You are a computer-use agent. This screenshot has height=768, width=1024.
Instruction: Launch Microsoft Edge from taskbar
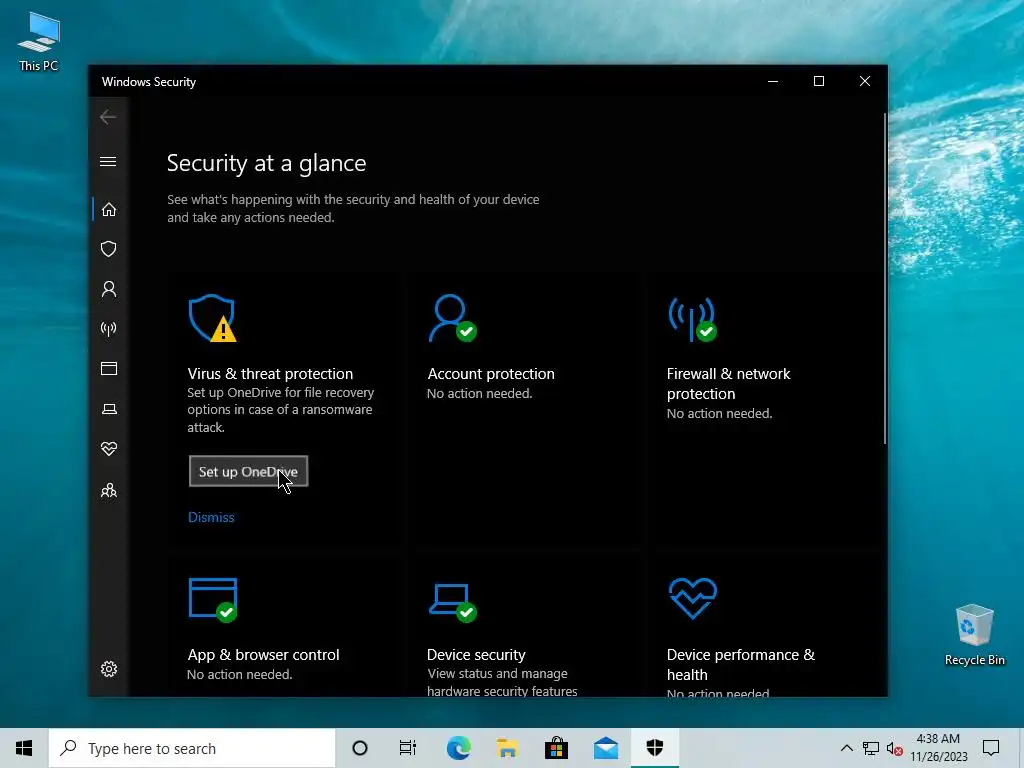click(x=458, y=748)
